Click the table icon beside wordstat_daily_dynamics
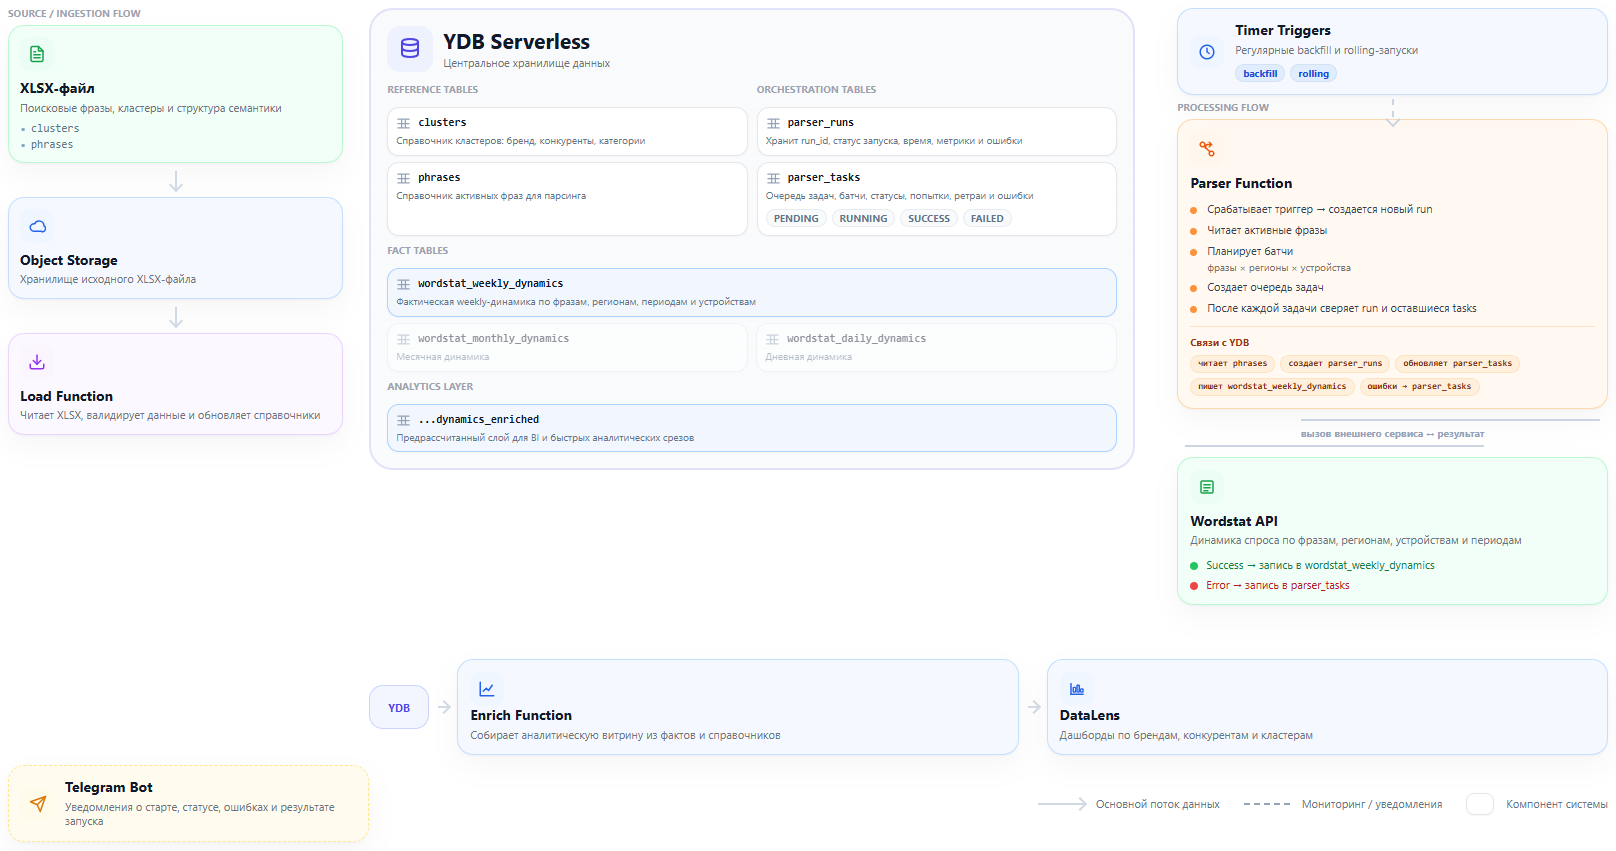The image size is (1616, 851). pos(773,339)
